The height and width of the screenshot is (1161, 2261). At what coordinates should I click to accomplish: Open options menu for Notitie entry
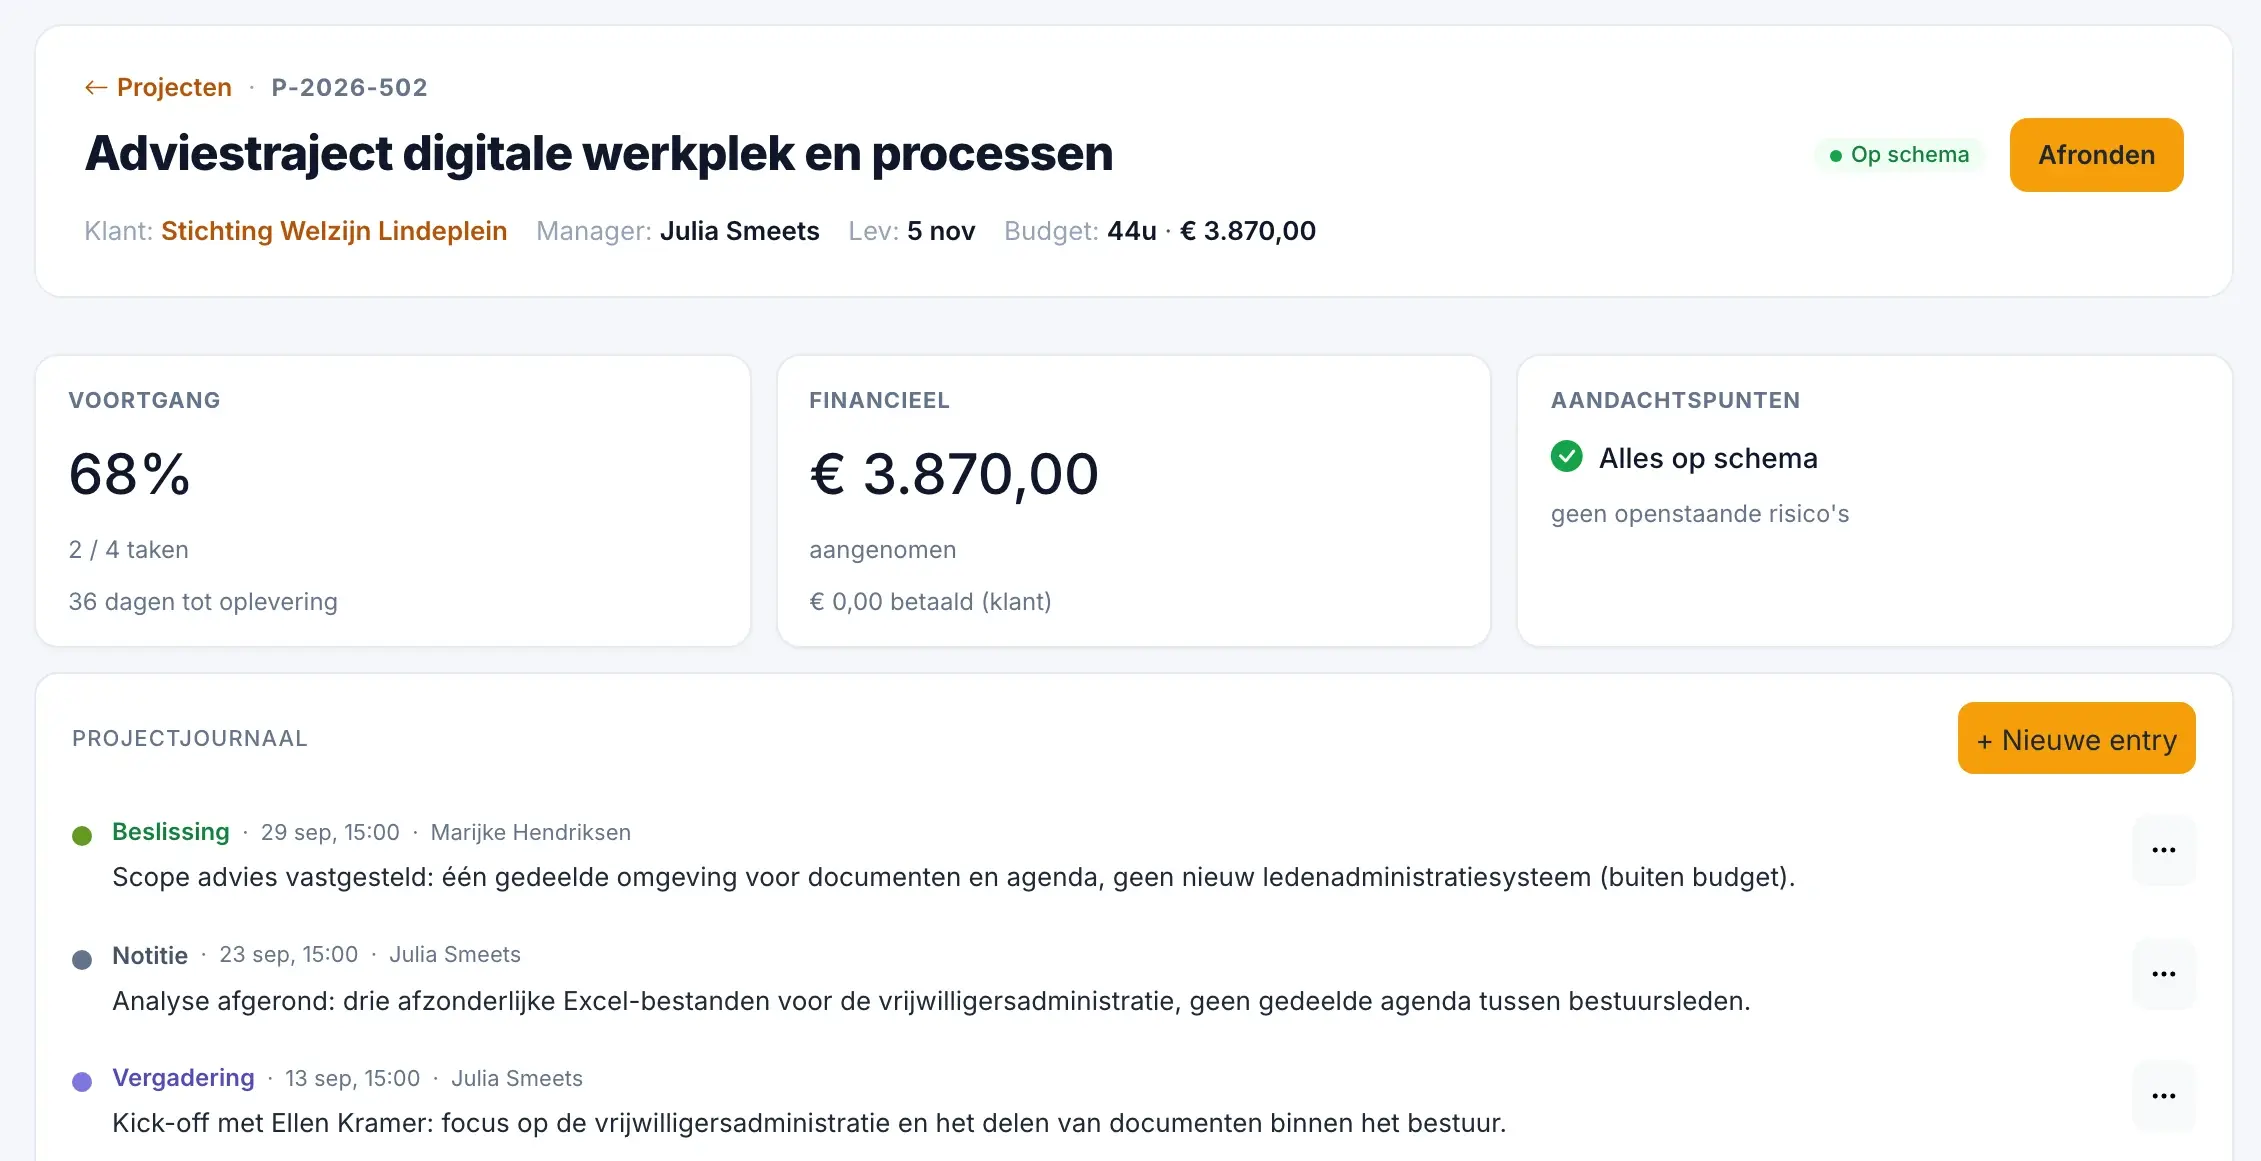(x=2164, y=974)
